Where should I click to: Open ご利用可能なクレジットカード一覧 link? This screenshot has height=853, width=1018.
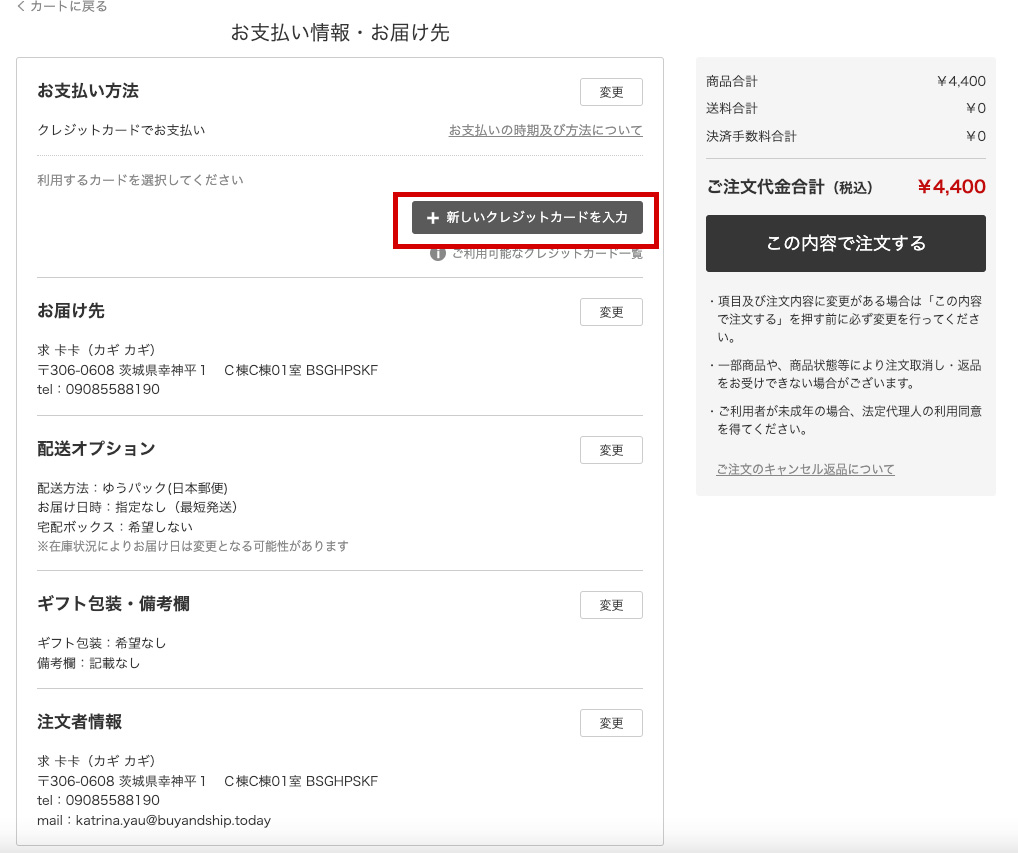pyautogui.click(x=547, y=254)
